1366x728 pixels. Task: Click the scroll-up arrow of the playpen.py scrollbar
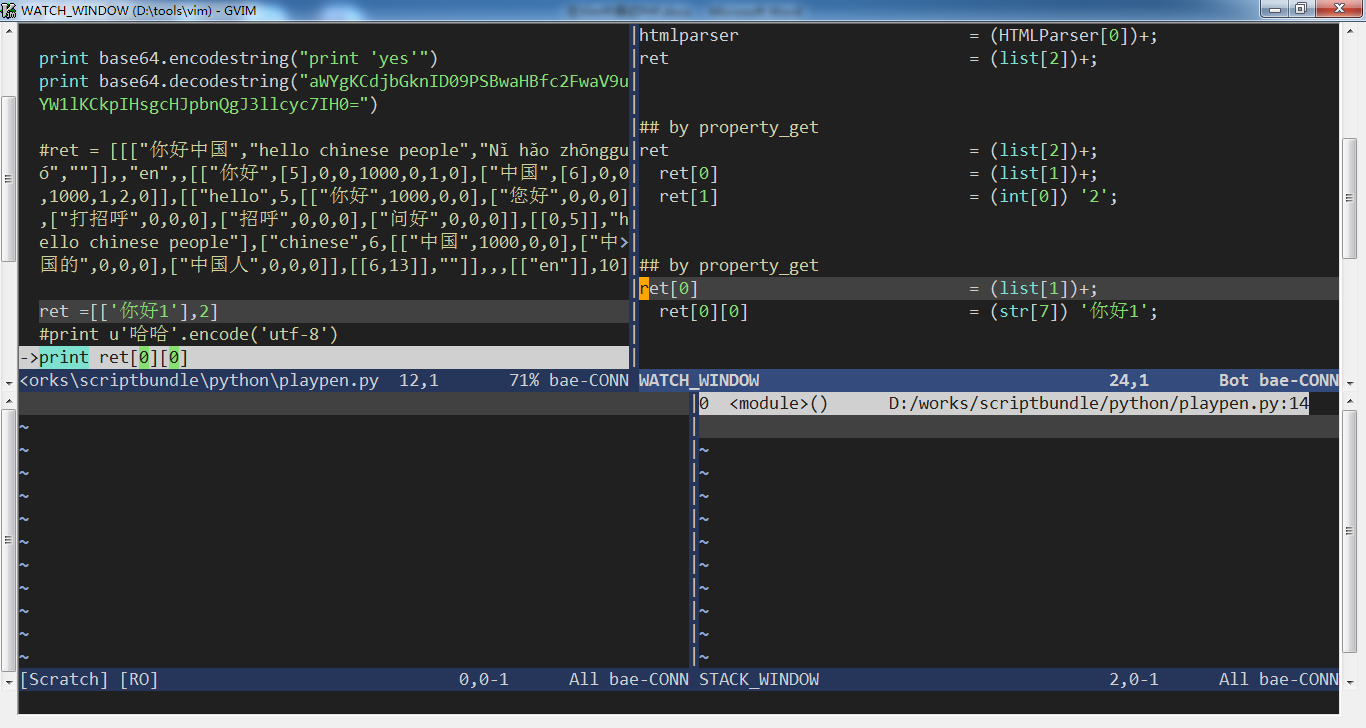9,31
